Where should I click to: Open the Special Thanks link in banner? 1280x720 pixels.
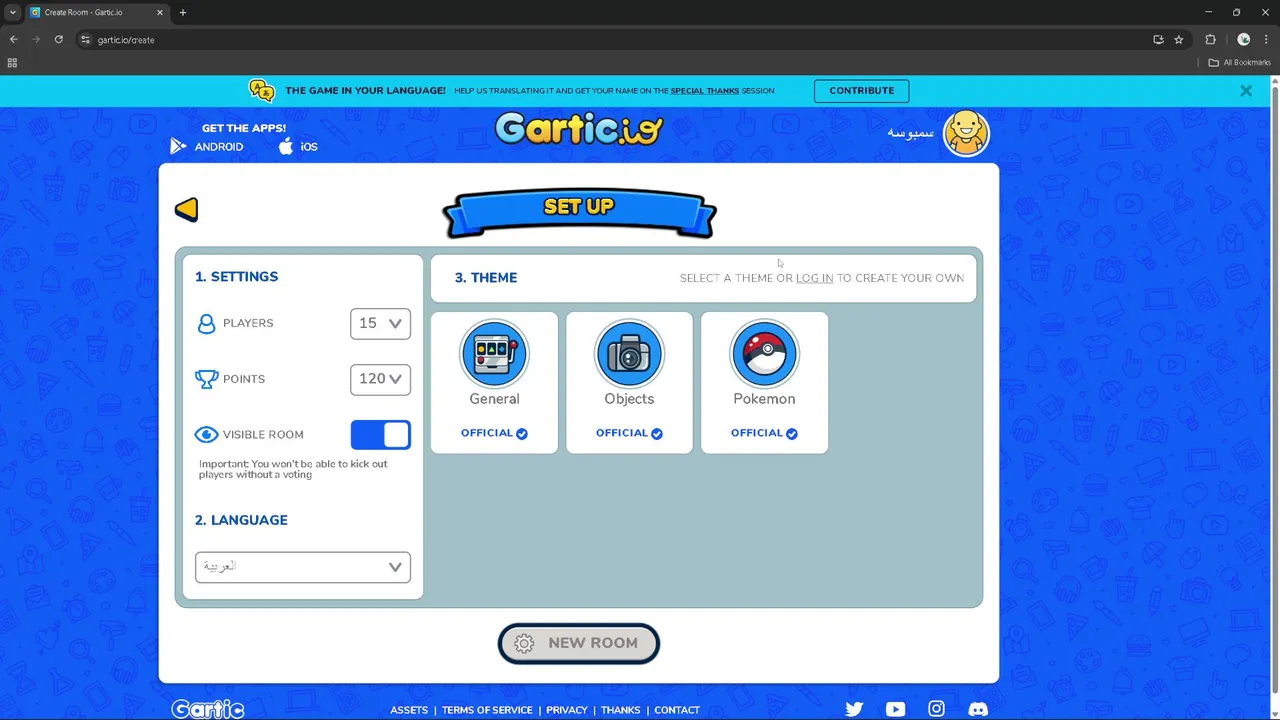click(705, 91)
